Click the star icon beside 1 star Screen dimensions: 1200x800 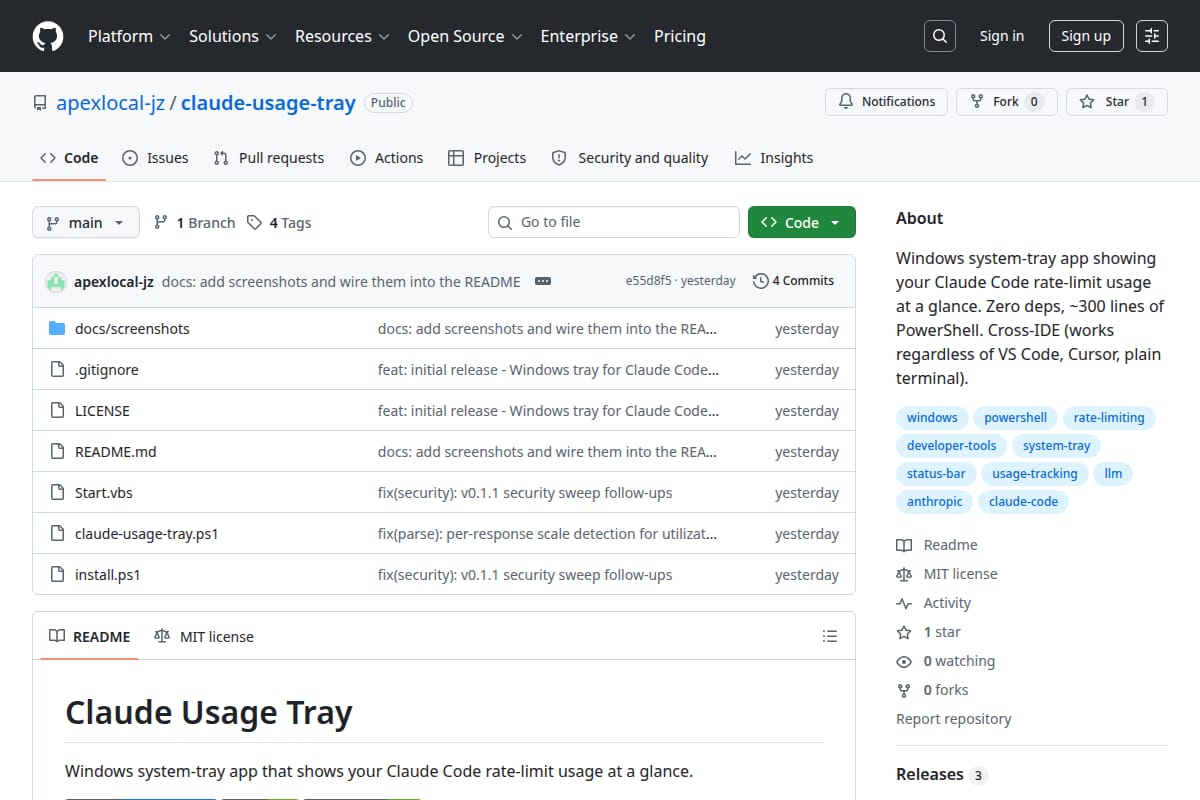click(x=904, y=632)
